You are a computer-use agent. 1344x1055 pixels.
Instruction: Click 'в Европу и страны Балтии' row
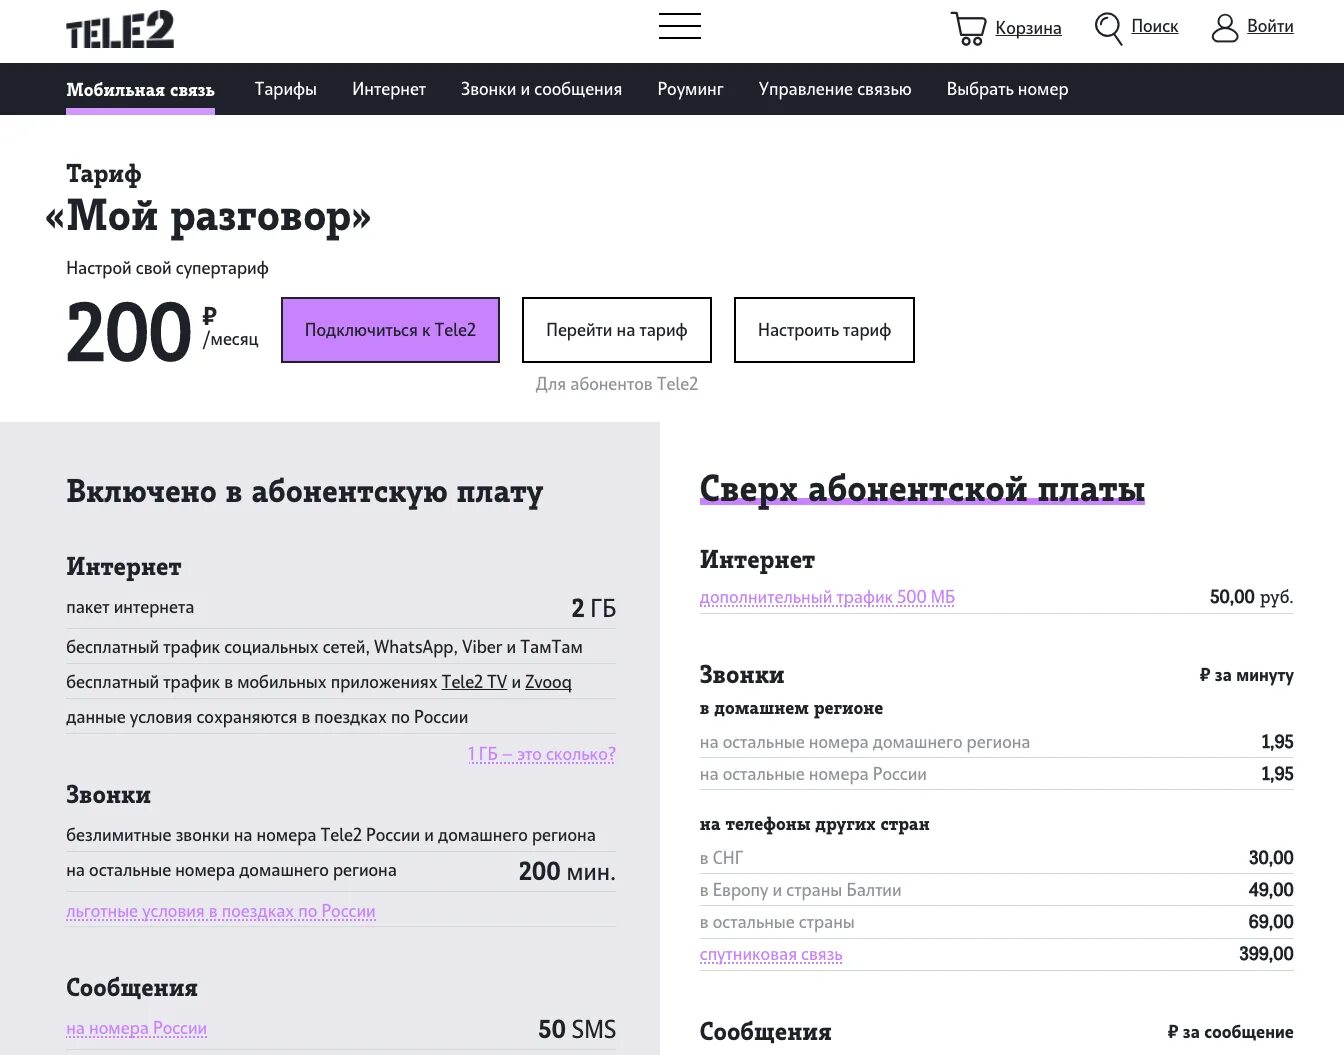pos(997,890)
